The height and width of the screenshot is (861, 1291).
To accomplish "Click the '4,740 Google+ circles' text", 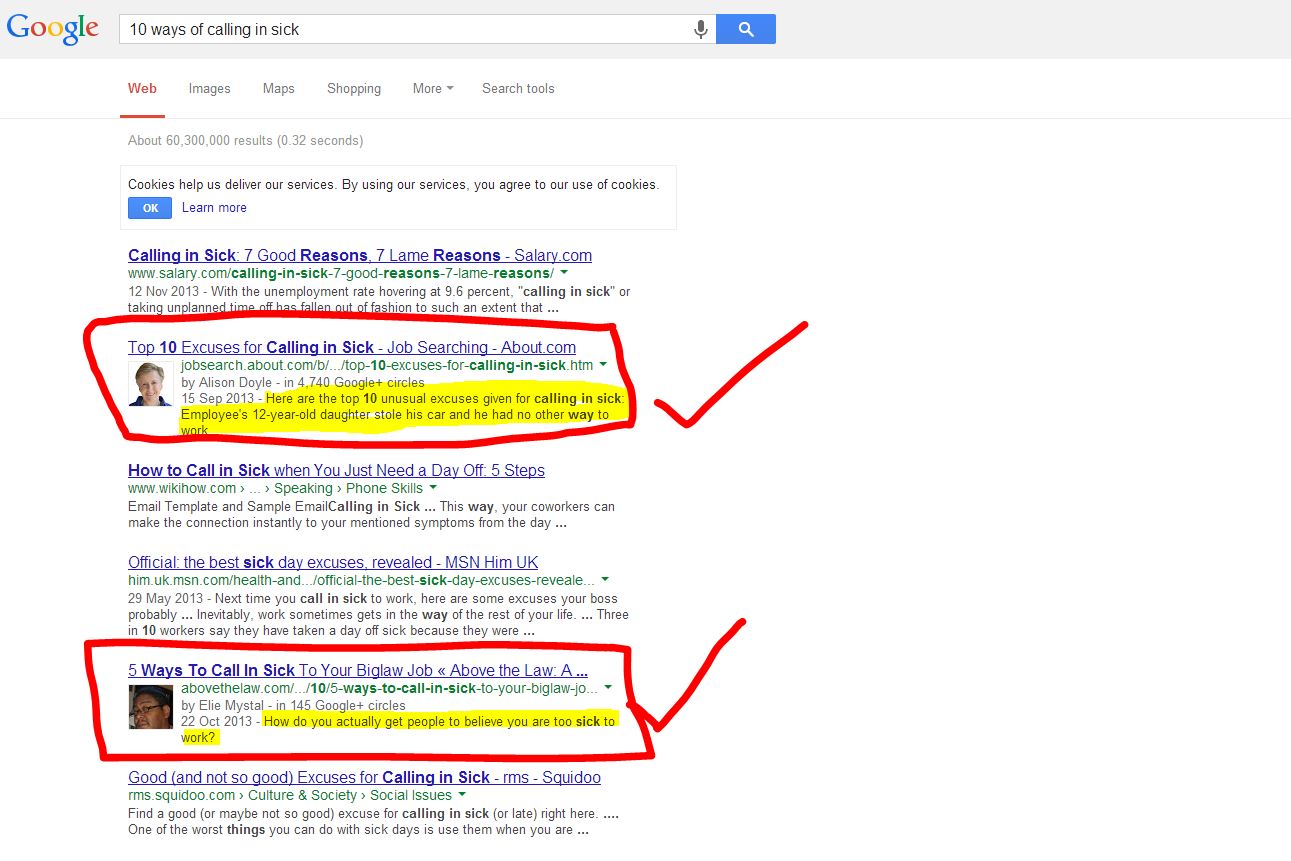I will point(361,382).
